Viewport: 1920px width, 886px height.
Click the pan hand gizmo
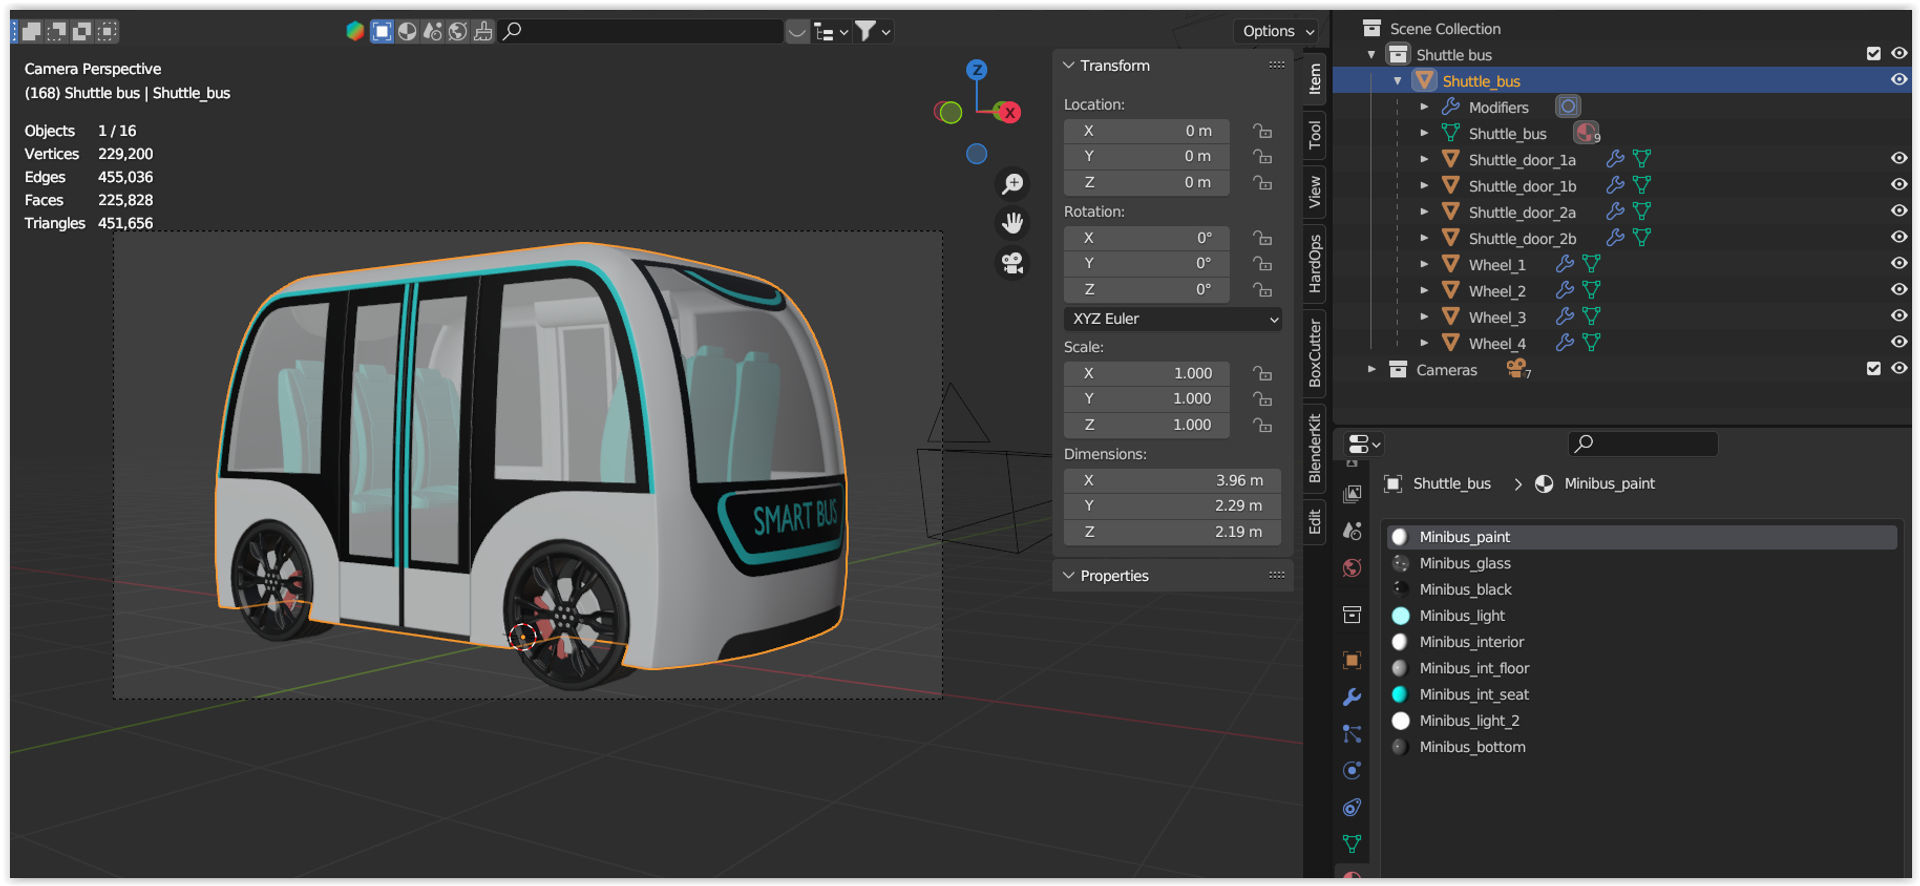click(x=1013, y=223)
